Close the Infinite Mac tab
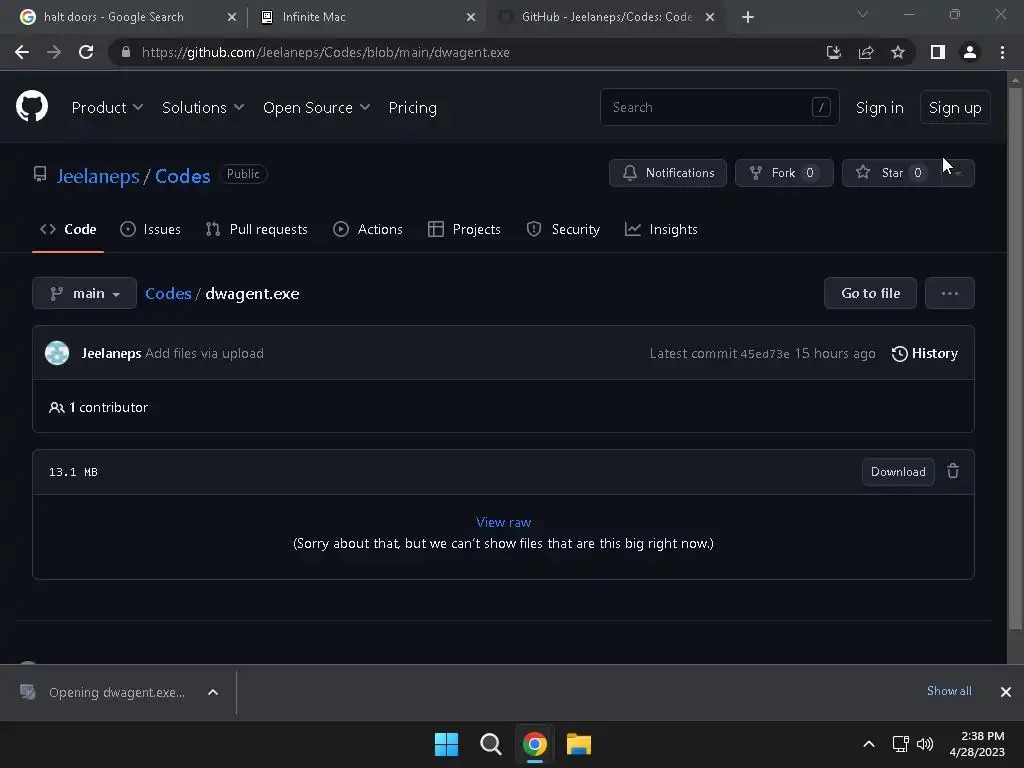Image resolution: width=1024 pixels, height=768 pixels. [471, 17]
